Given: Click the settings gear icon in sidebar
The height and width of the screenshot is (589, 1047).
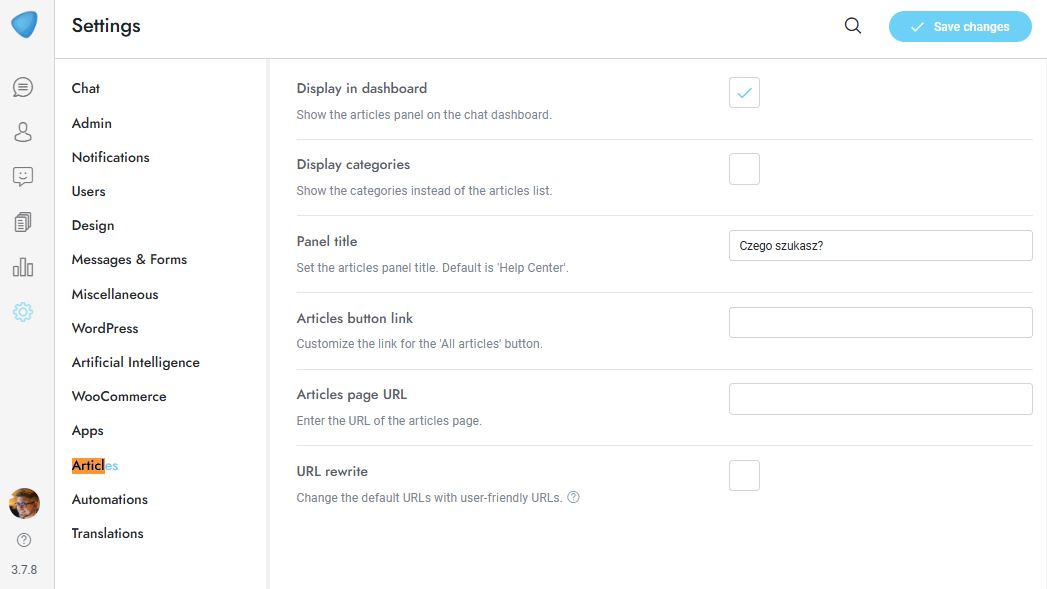Looking at the screenshot, I should [23, 312].
